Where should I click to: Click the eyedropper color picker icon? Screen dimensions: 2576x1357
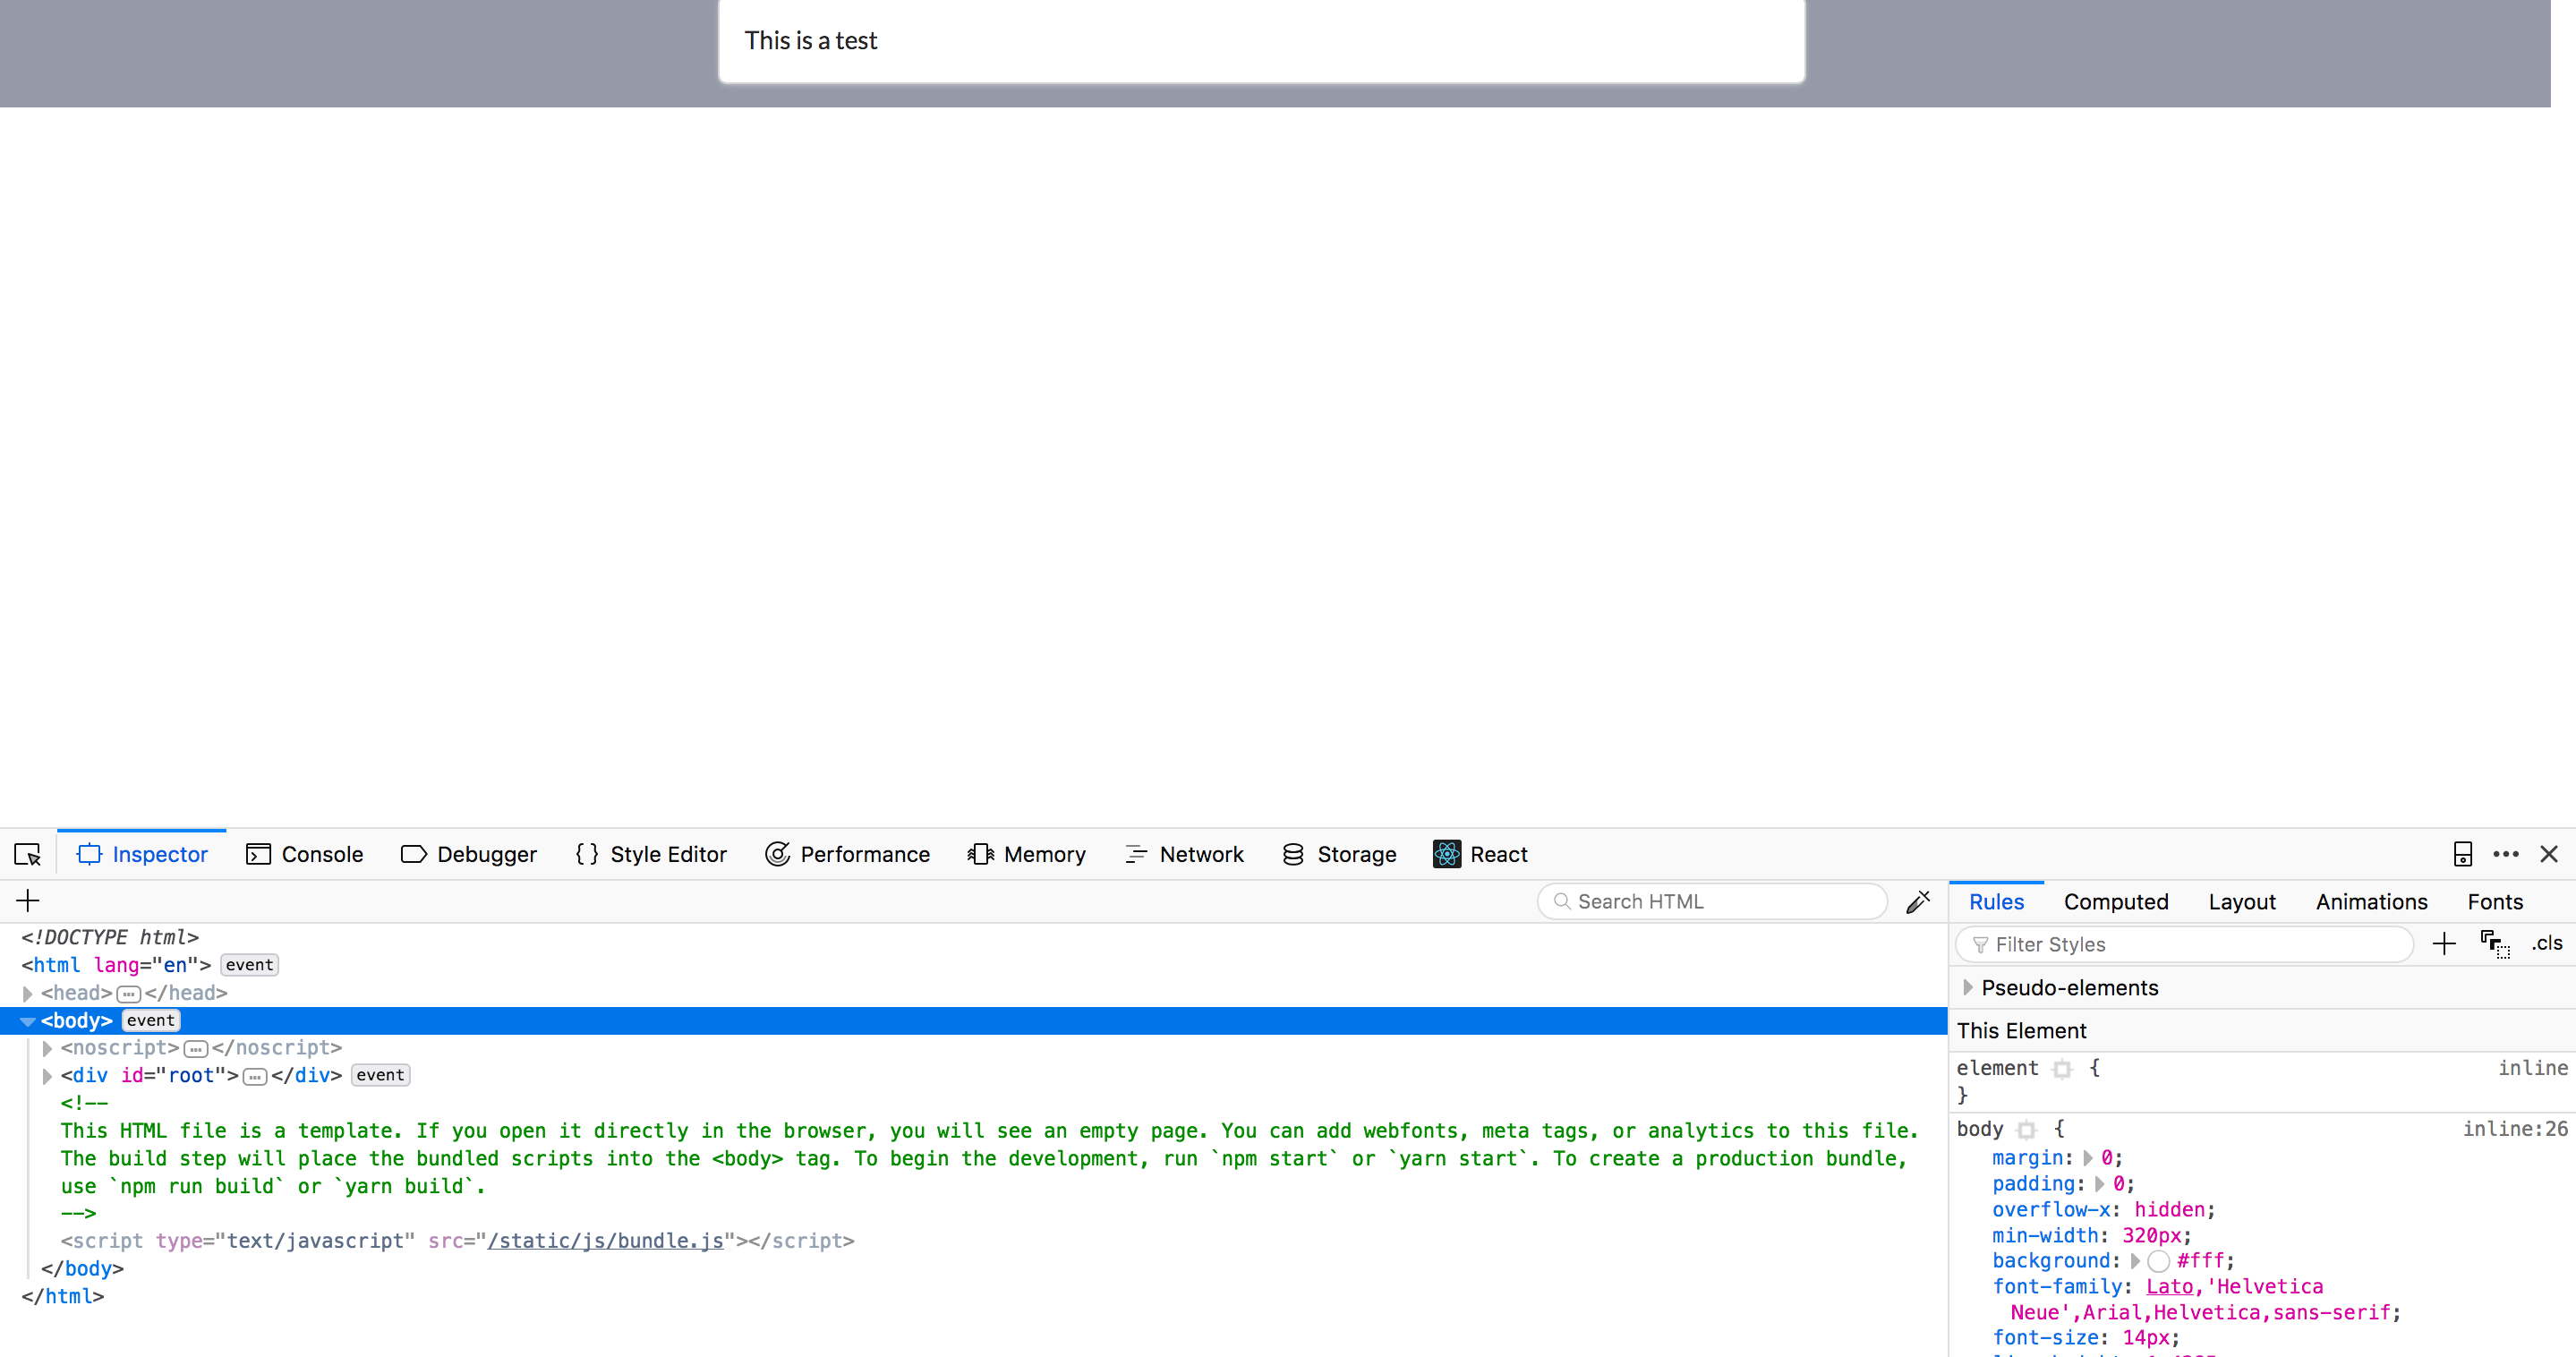pyautogui.click(x=1918, y=902)
